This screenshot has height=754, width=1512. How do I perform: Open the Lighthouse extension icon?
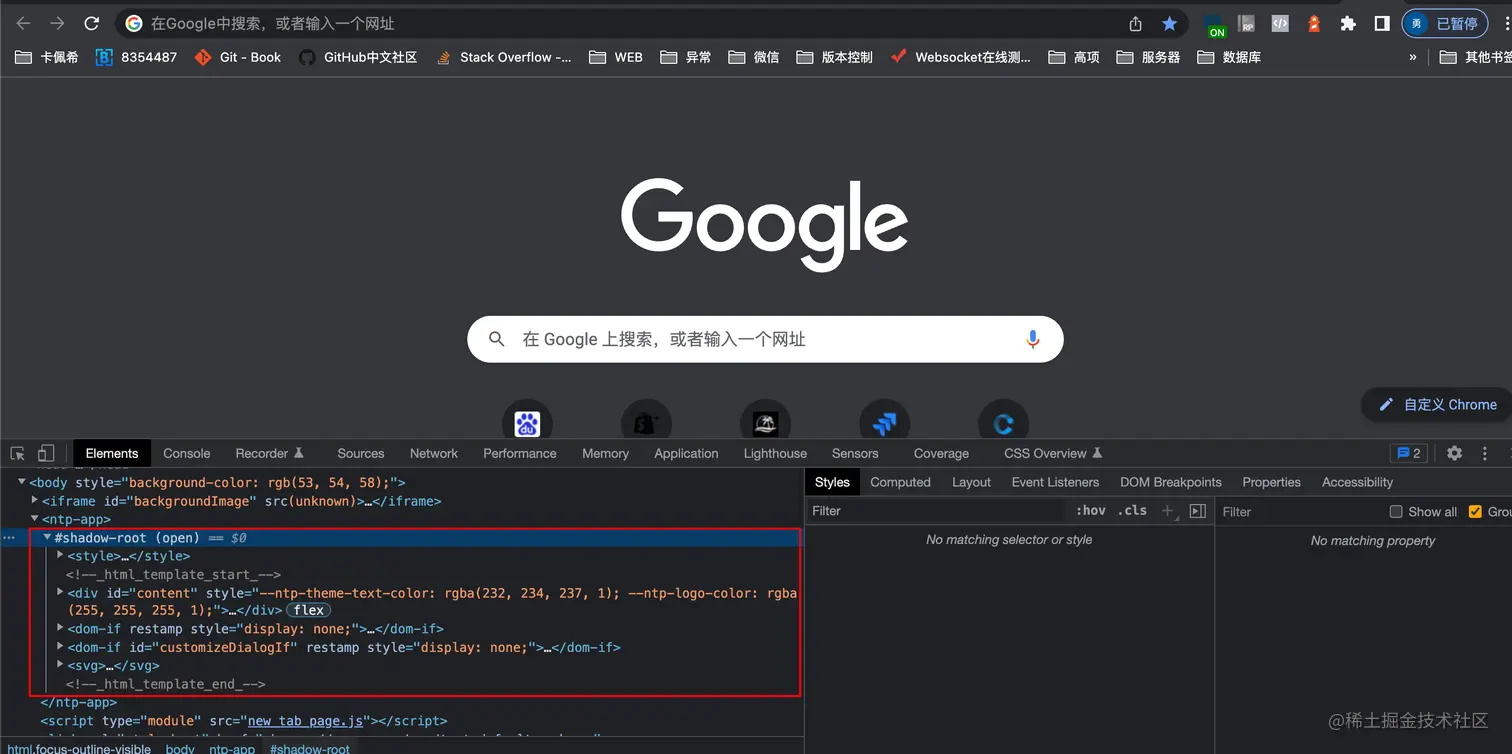(1314, 23)
